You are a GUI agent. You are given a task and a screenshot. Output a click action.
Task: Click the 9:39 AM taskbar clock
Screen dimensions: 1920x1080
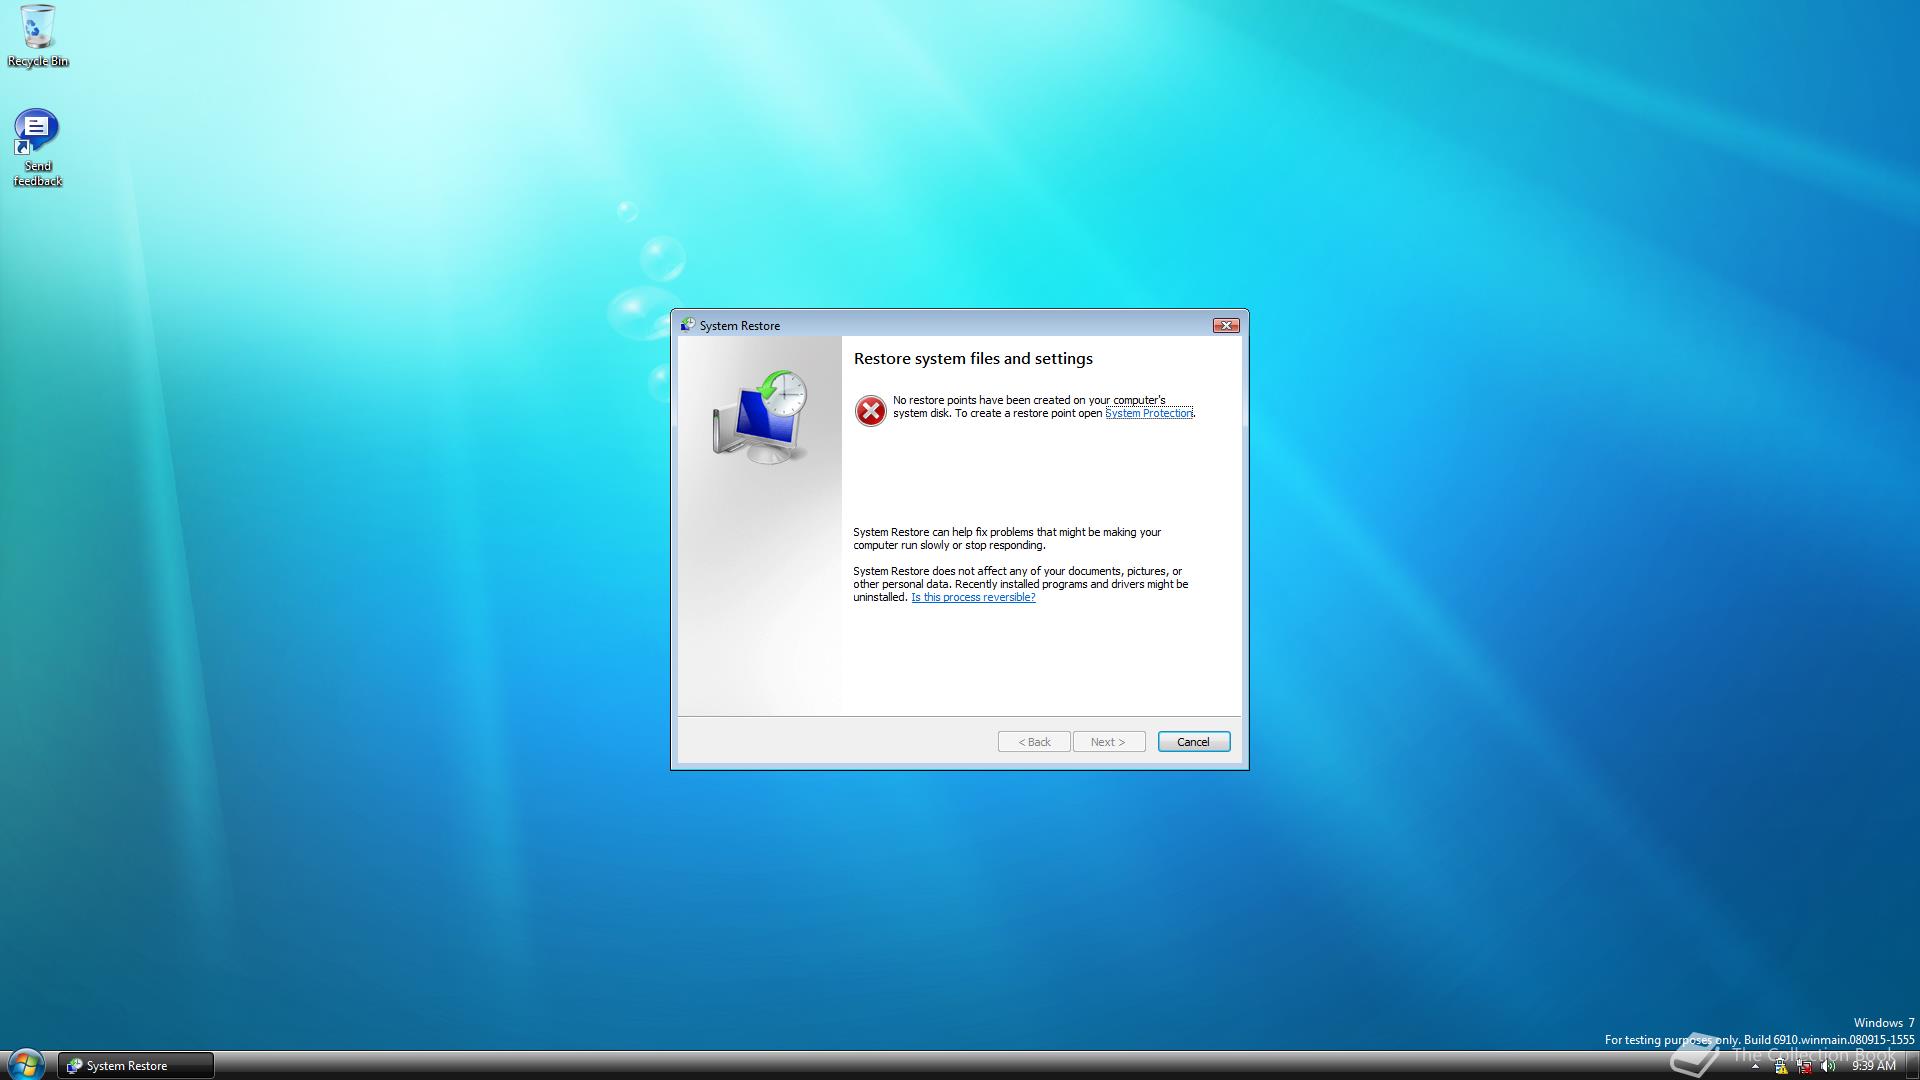point(1873,1066)
